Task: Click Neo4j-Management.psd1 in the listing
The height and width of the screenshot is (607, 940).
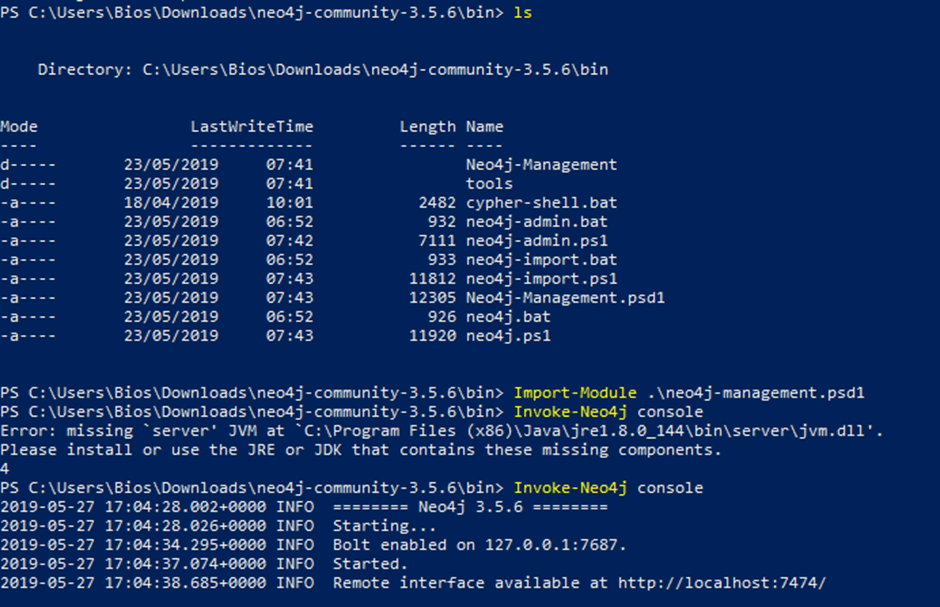Action: pos(565,298)
